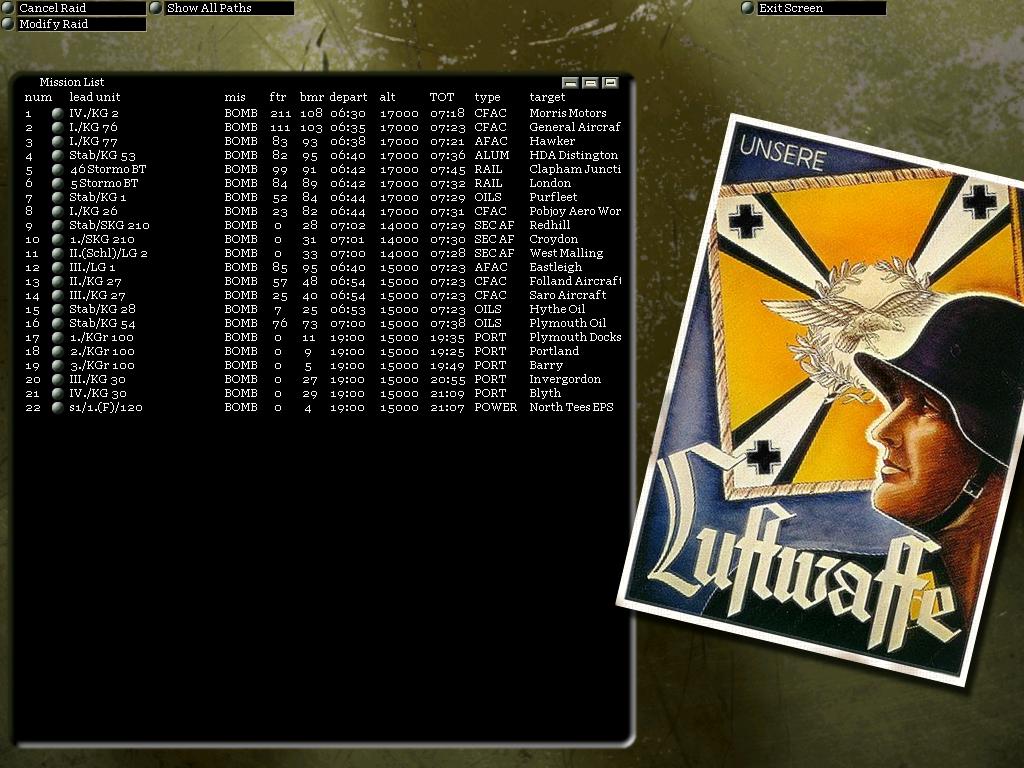Select round marker for I./KG 76 mission
Viewport: 1024px width, 768px height.
57,127
